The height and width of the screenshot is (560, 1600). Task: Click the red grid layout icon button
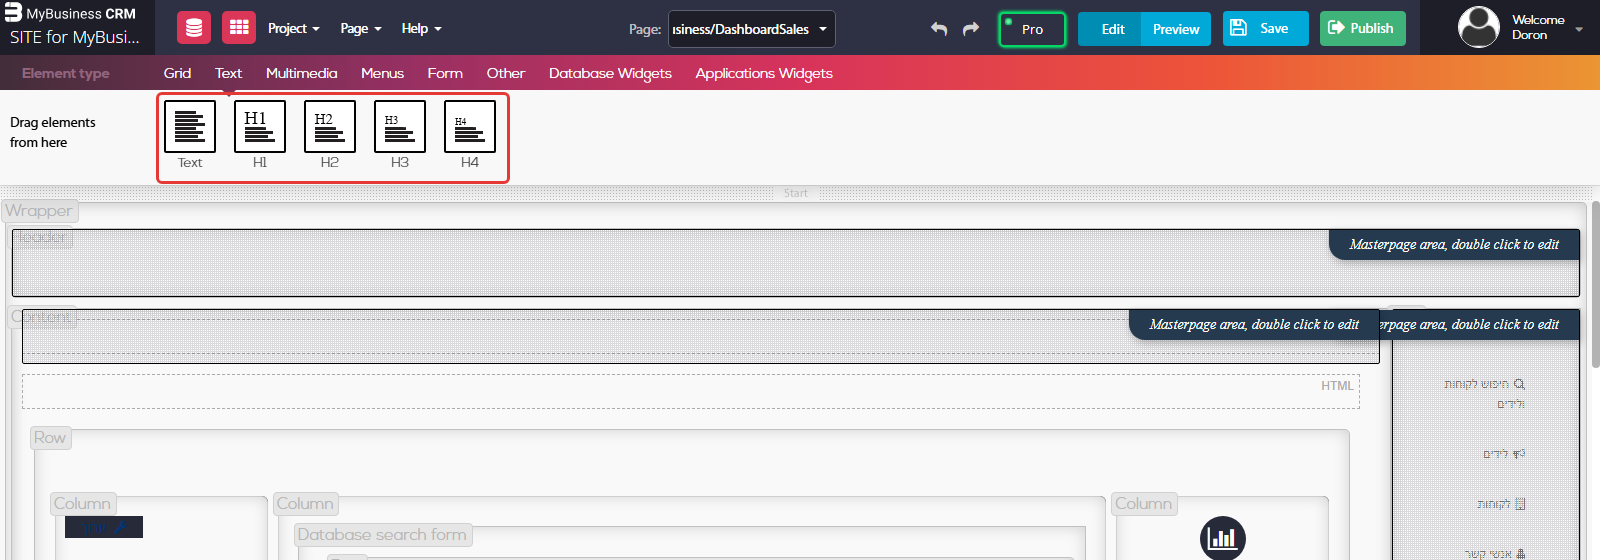click(x=239, y=28)
